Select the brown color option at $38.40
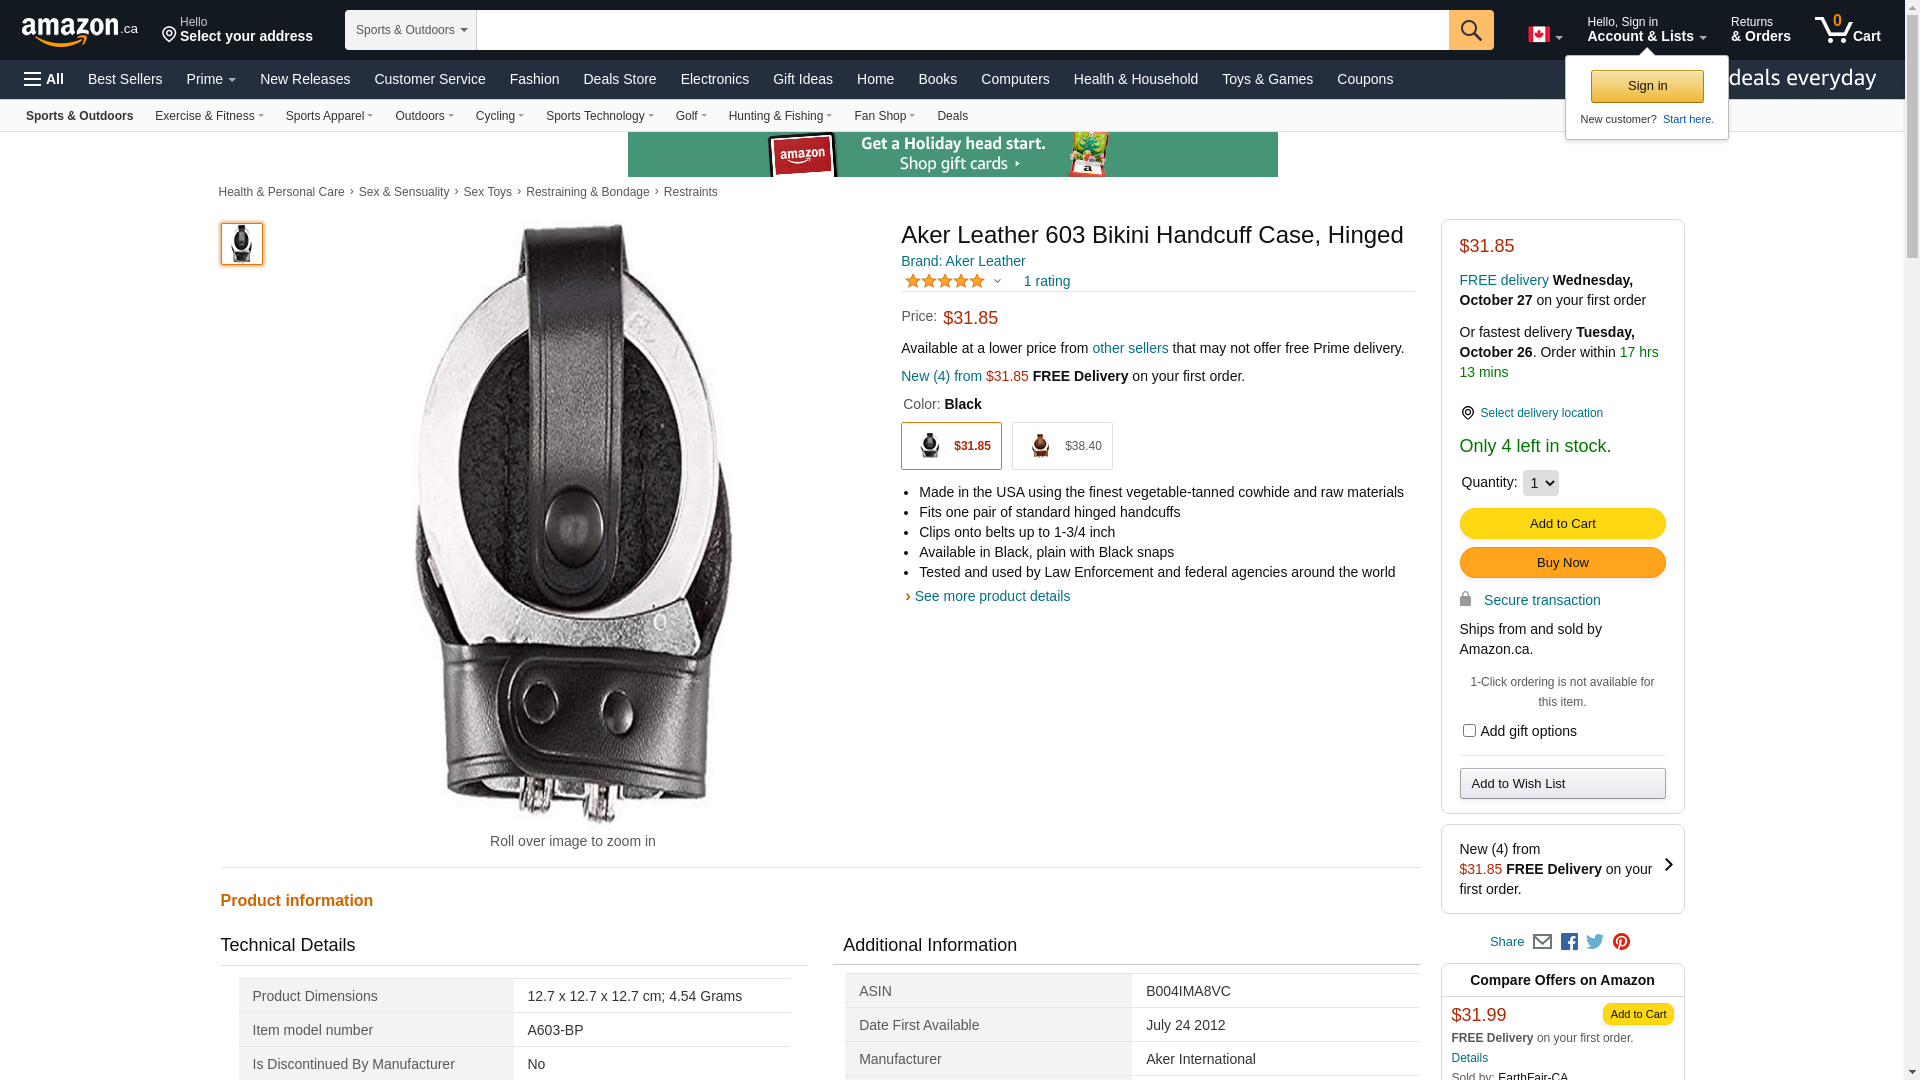The image size is (1920, 1080). point(1062,446)
